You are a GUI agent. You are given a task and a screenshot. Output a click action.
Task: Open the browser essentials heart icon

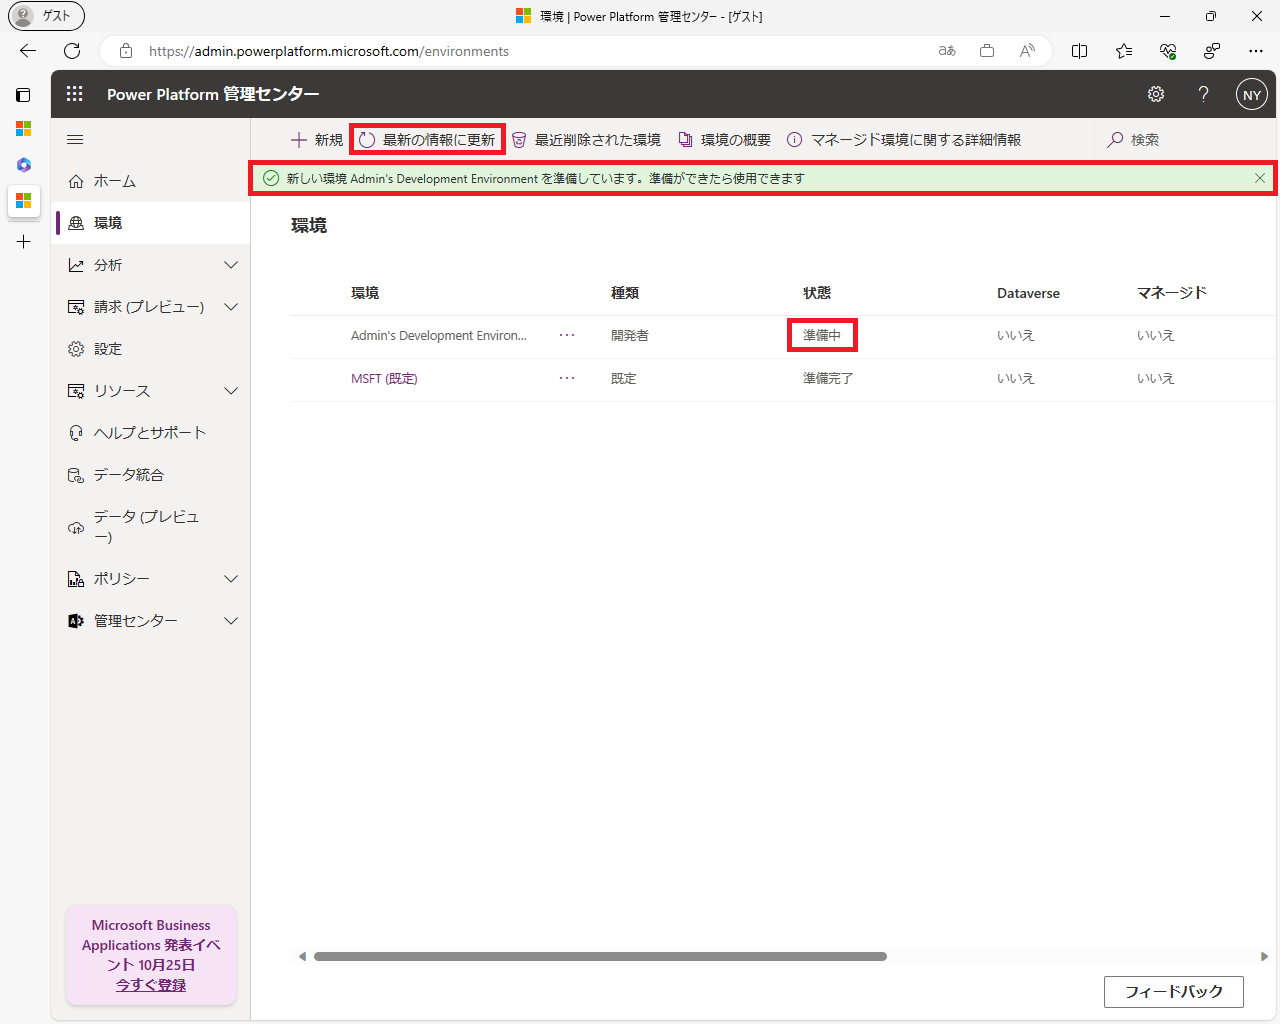[x=1168, y=51]
